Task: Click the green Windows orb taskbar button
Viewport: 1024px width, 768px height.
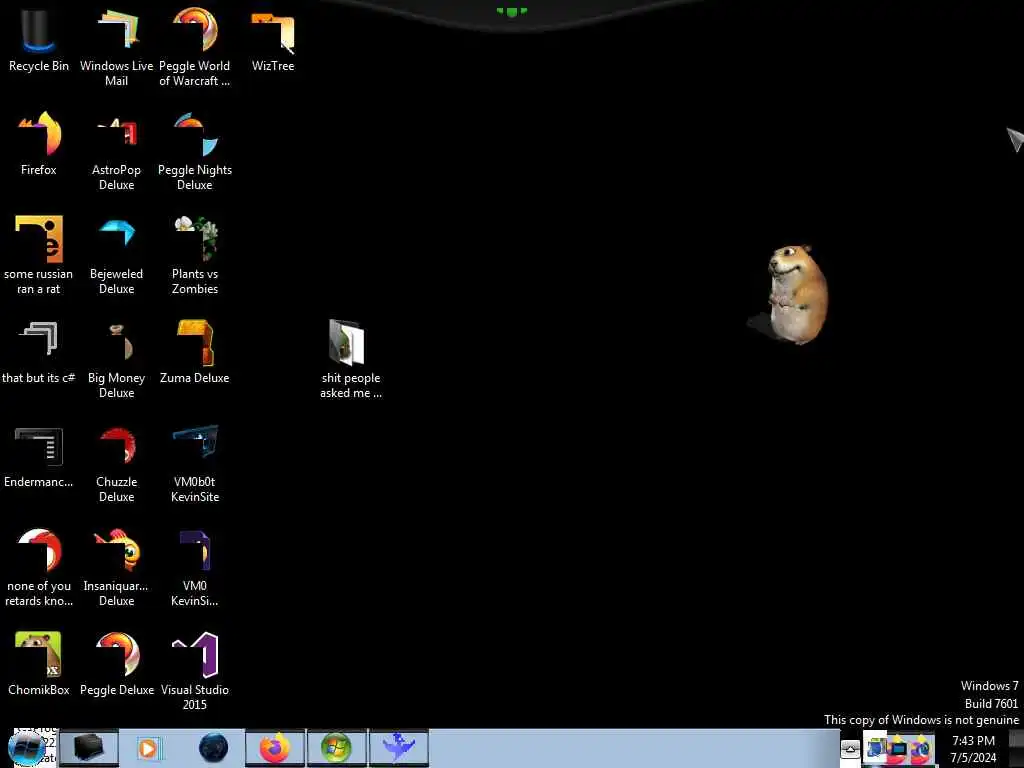Action: [x=336, y=748]
